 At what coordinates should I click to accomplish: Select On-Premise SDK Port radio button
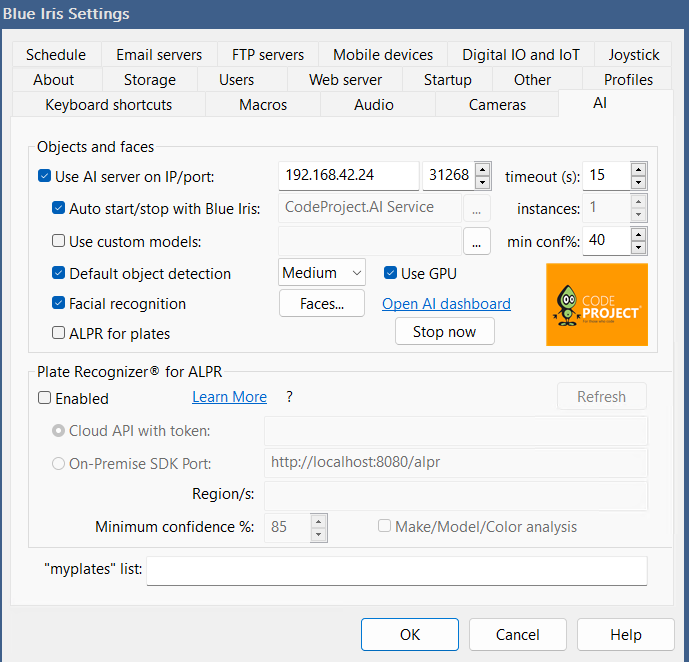(58, 463)
